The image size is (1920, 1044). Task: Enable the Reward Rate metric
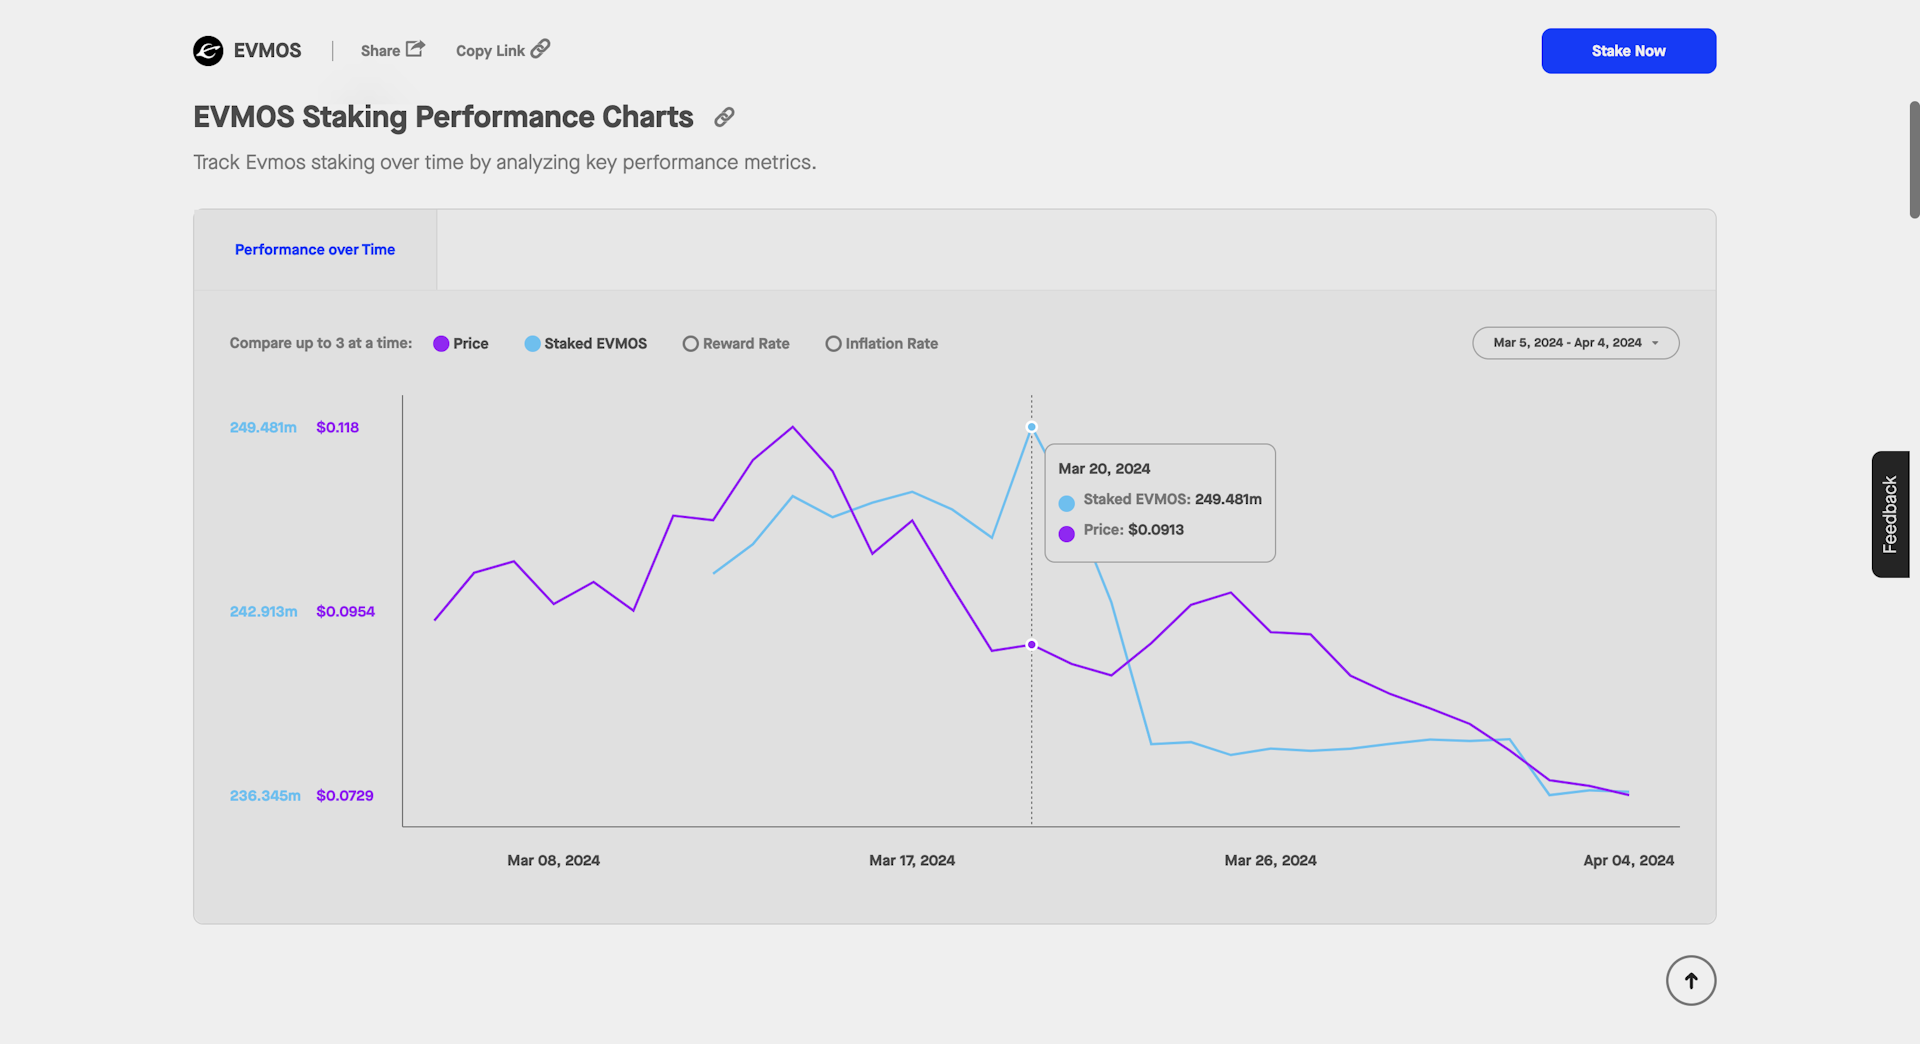[735, 343]
